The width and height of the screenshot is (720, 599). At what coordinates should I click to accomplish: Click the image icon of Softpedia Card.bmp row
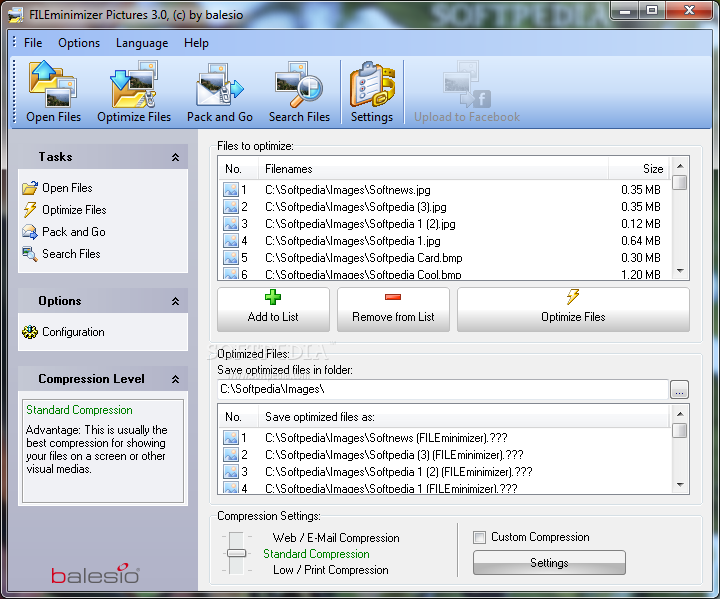(x=231, y=258)
